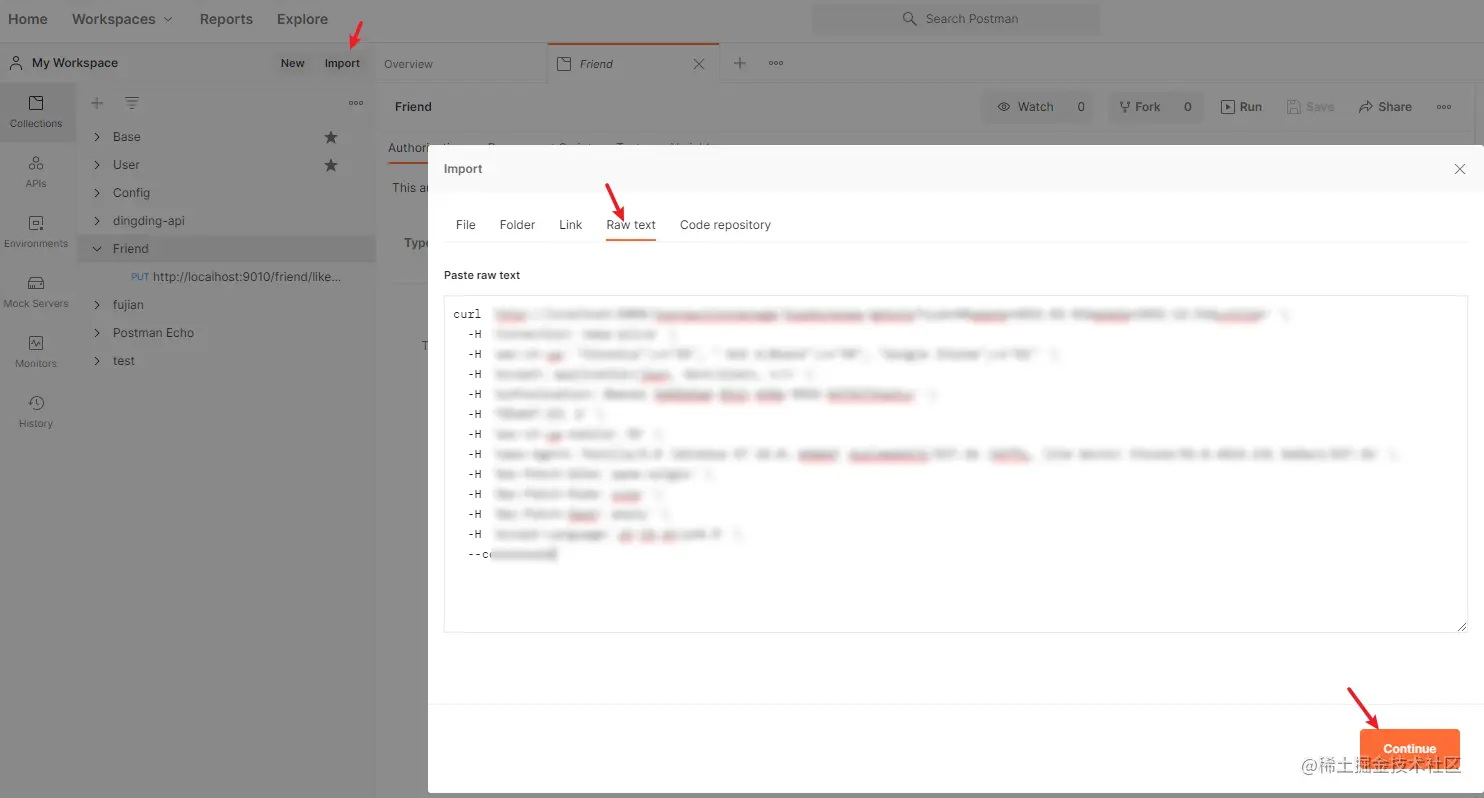Switch to the Folder import tab

[517, 225]
